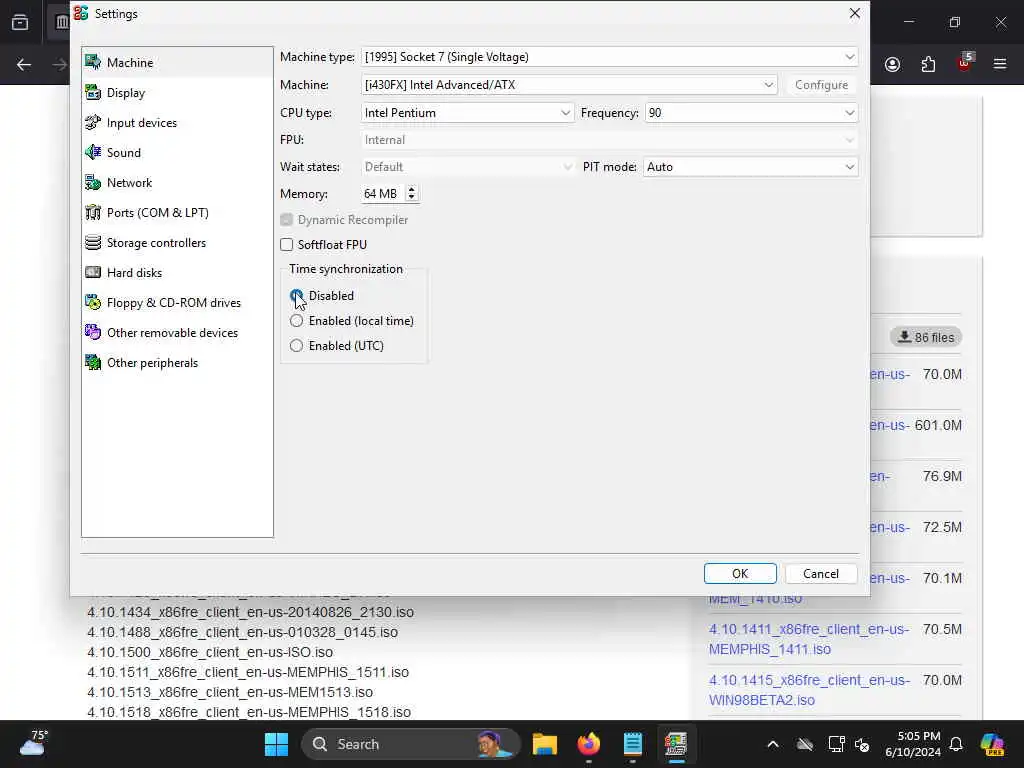This screenshot has height=768, width=1024.
Task: Open the MEMPHIS_1411.iso link in browser
Action: [x=809, y=639]
